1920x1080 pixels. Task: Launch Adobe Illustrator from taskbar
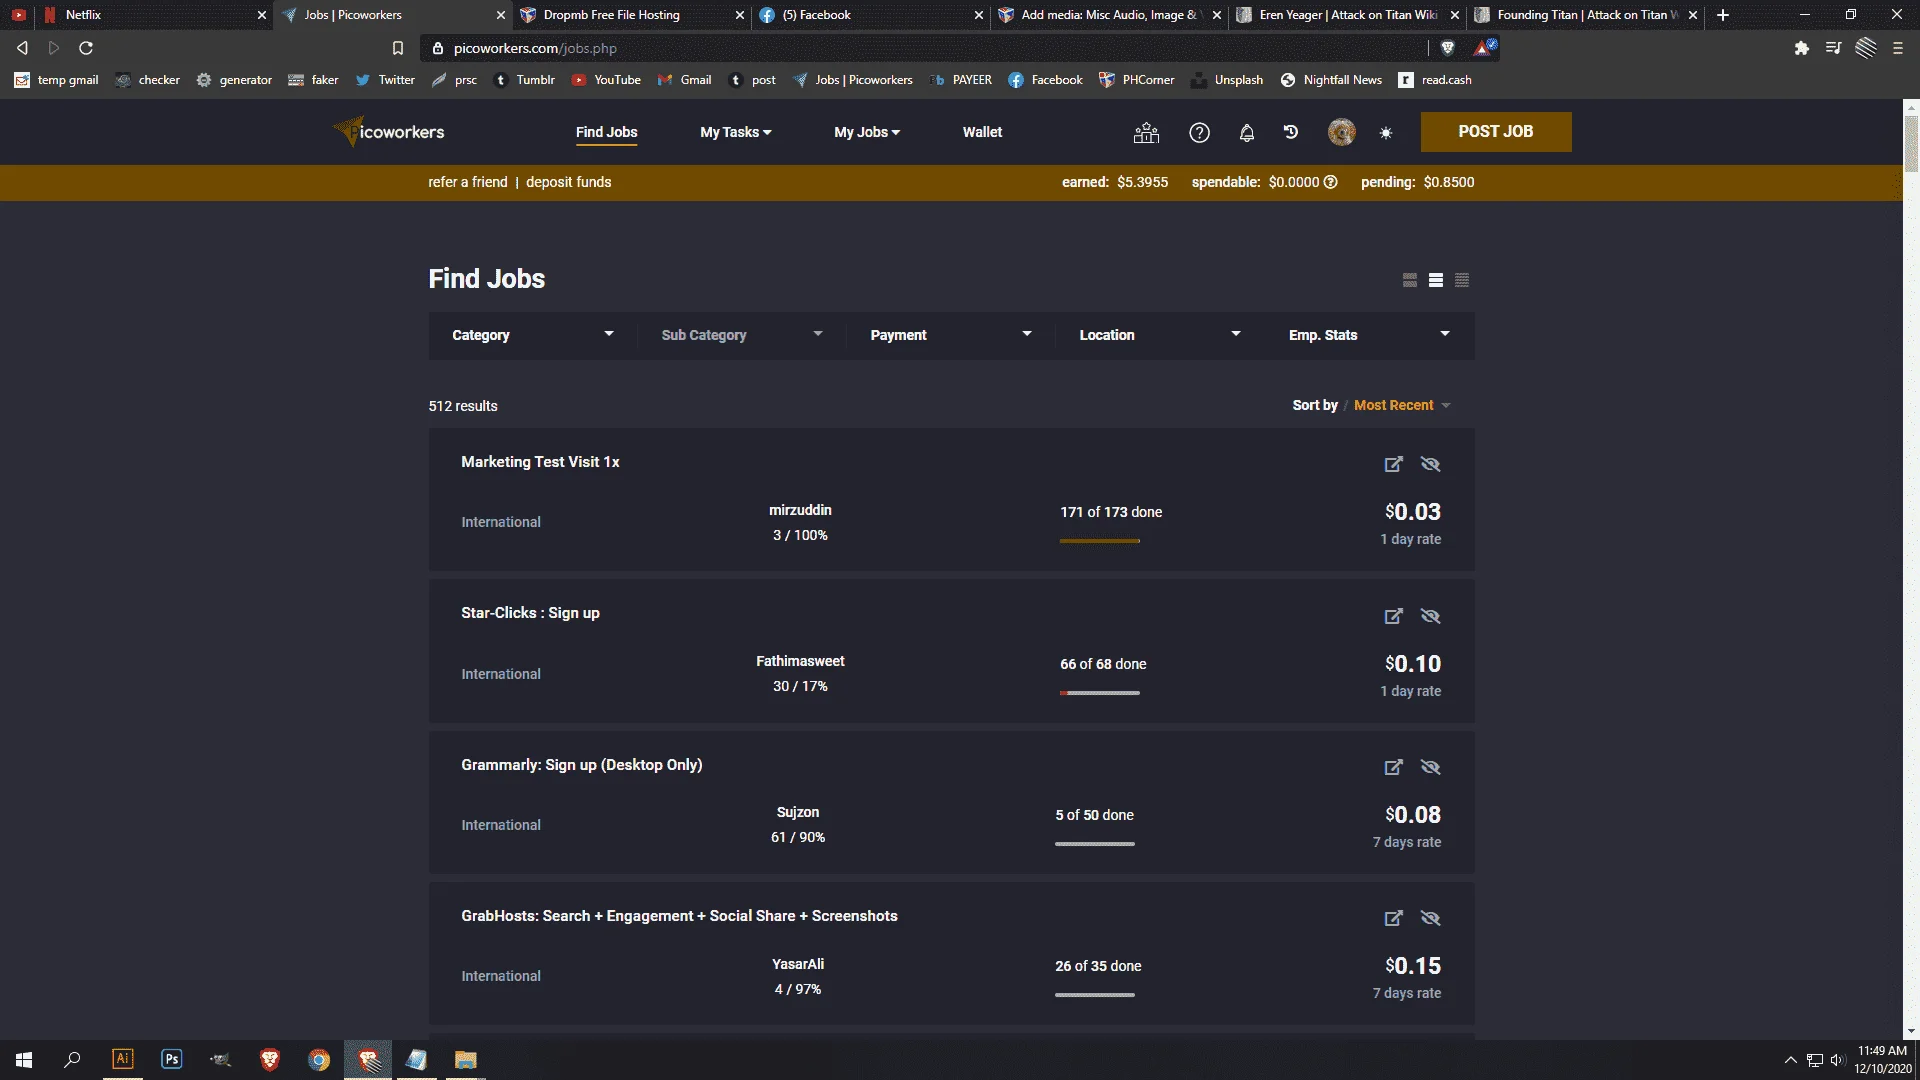click(x=122, y=1059)
